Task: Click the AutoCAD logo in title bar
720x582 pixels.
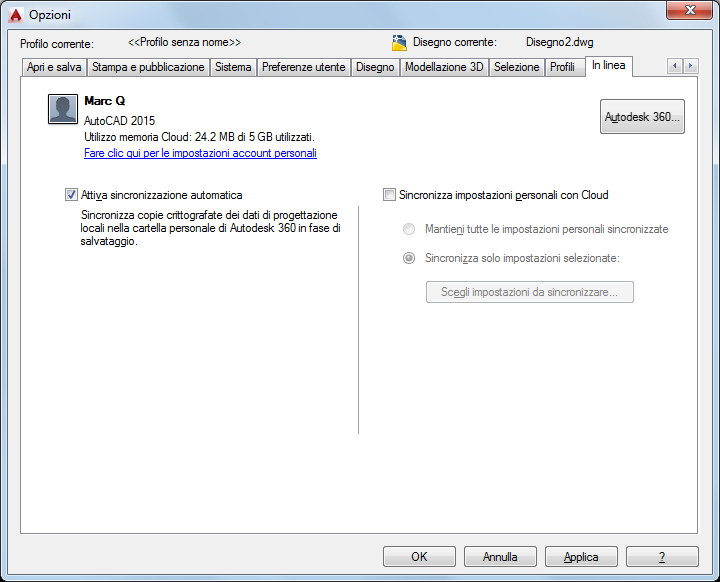Action: (15, 14)
